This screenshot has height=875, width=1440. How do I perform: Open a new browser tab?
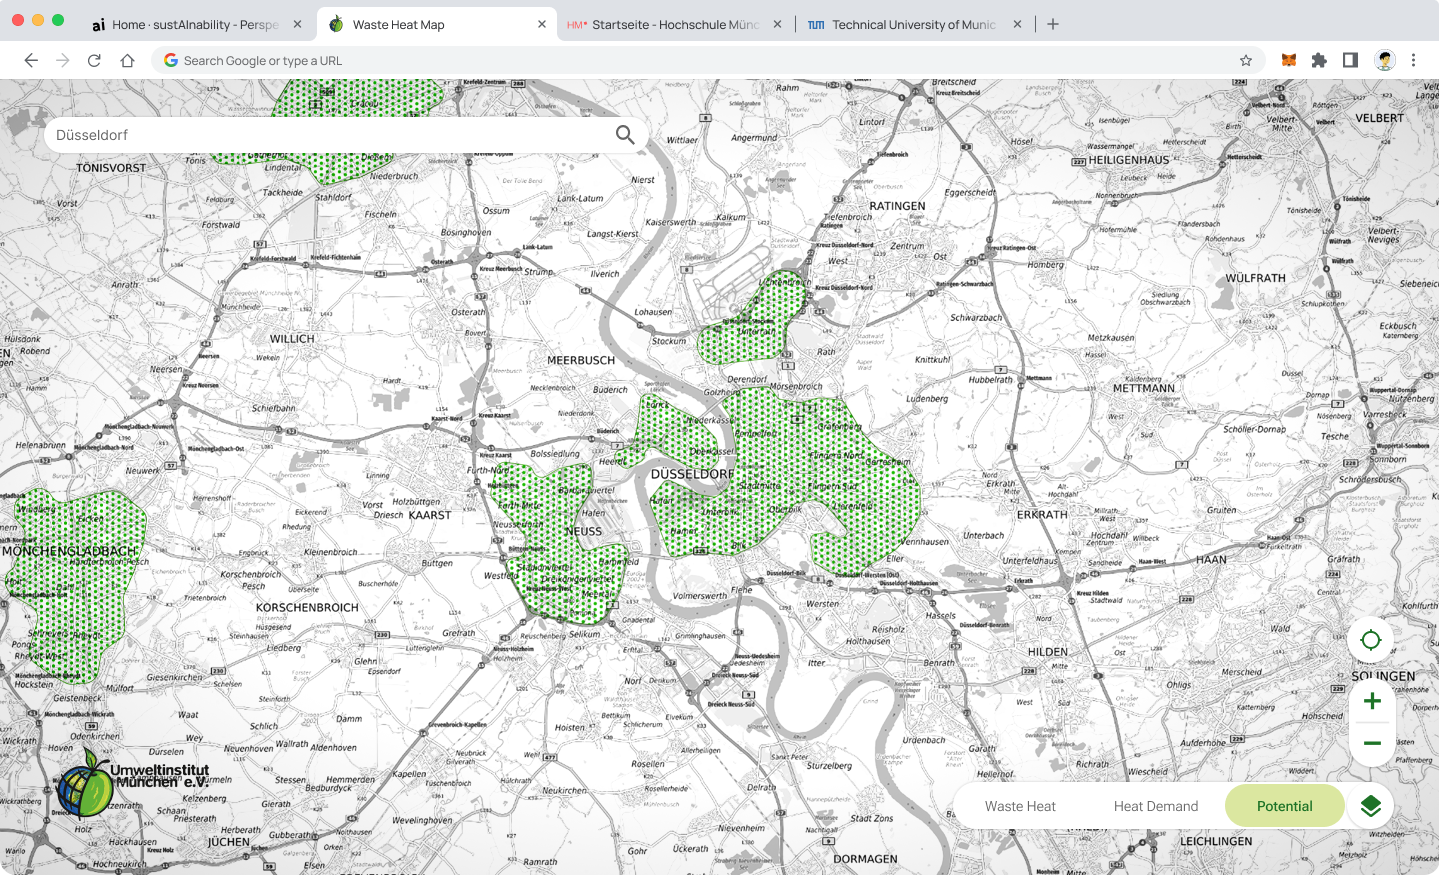pyautogui.click(x=1053, y=24)
